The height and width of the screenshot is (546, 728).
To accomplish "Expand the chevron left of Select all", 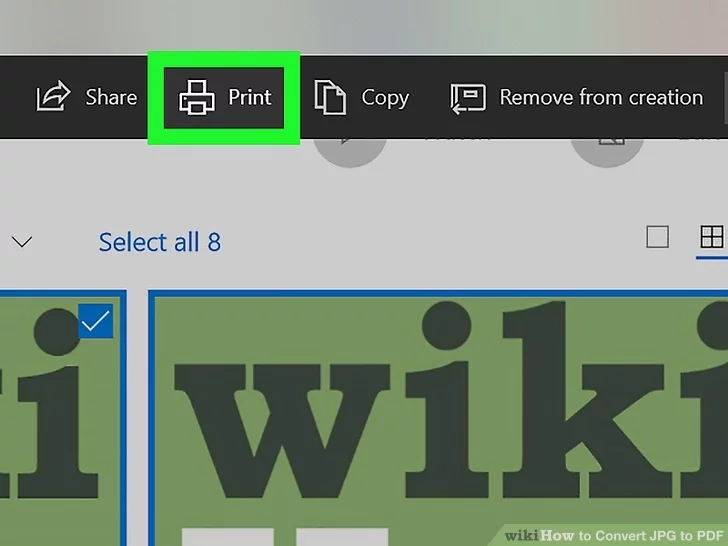I will (x=21, y=242).
